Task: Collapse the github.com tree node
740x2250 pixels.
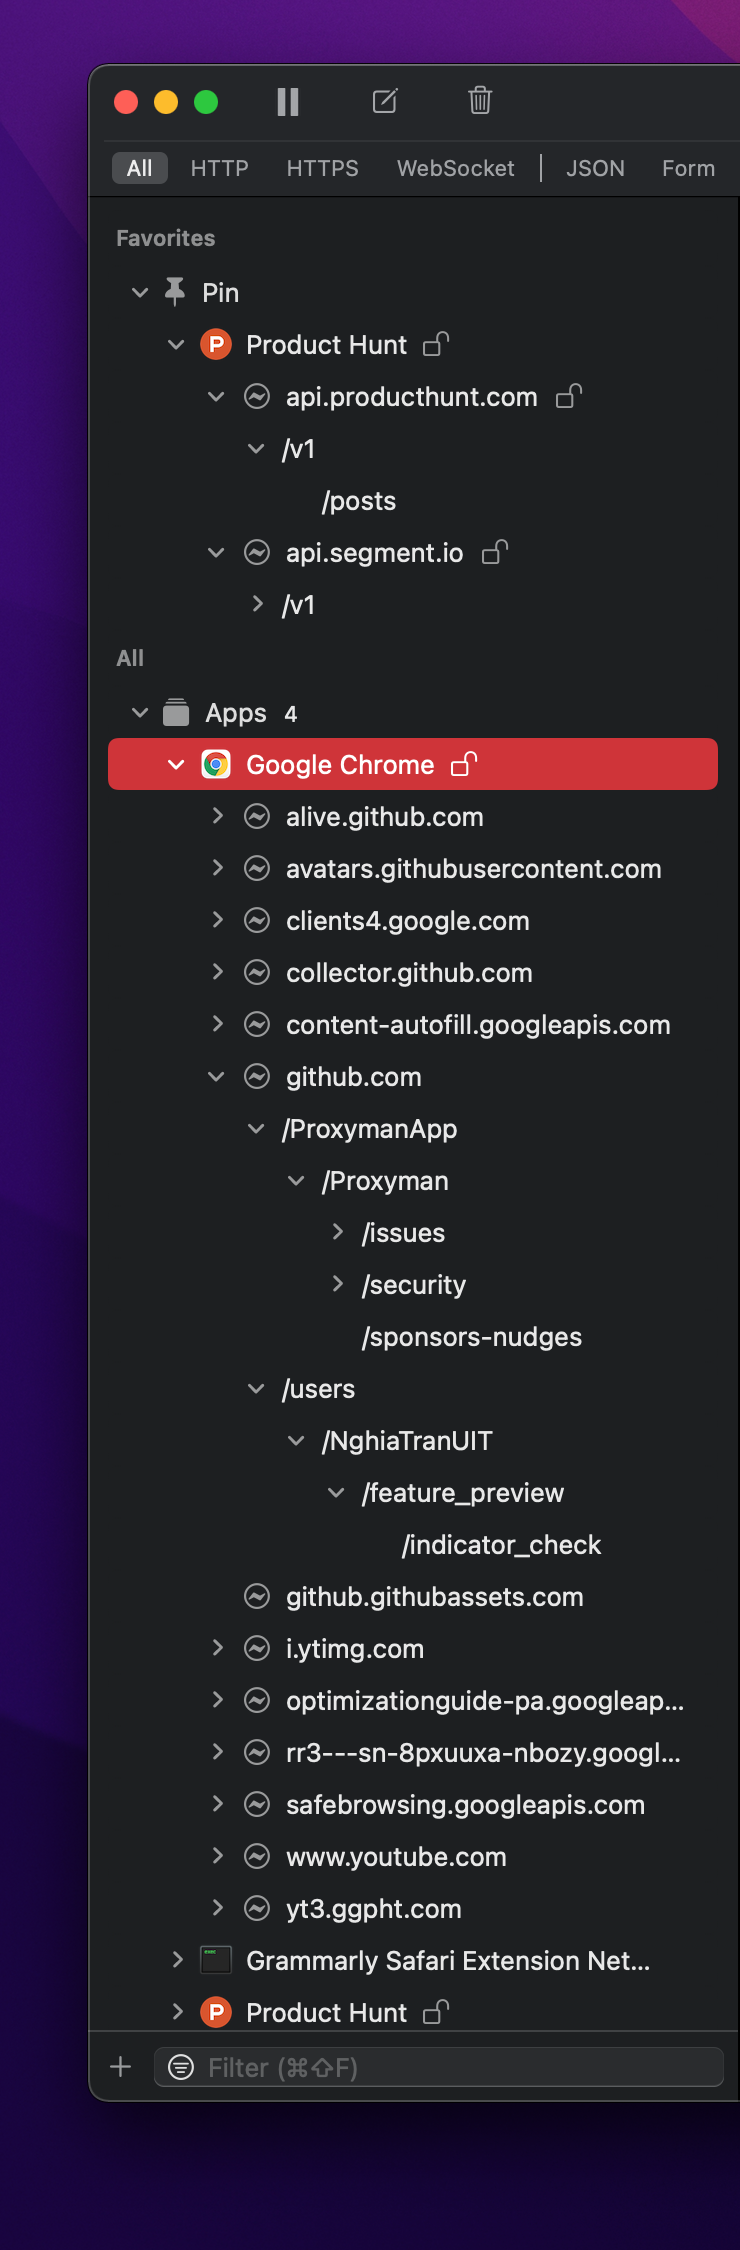Action: point(217,1076)
